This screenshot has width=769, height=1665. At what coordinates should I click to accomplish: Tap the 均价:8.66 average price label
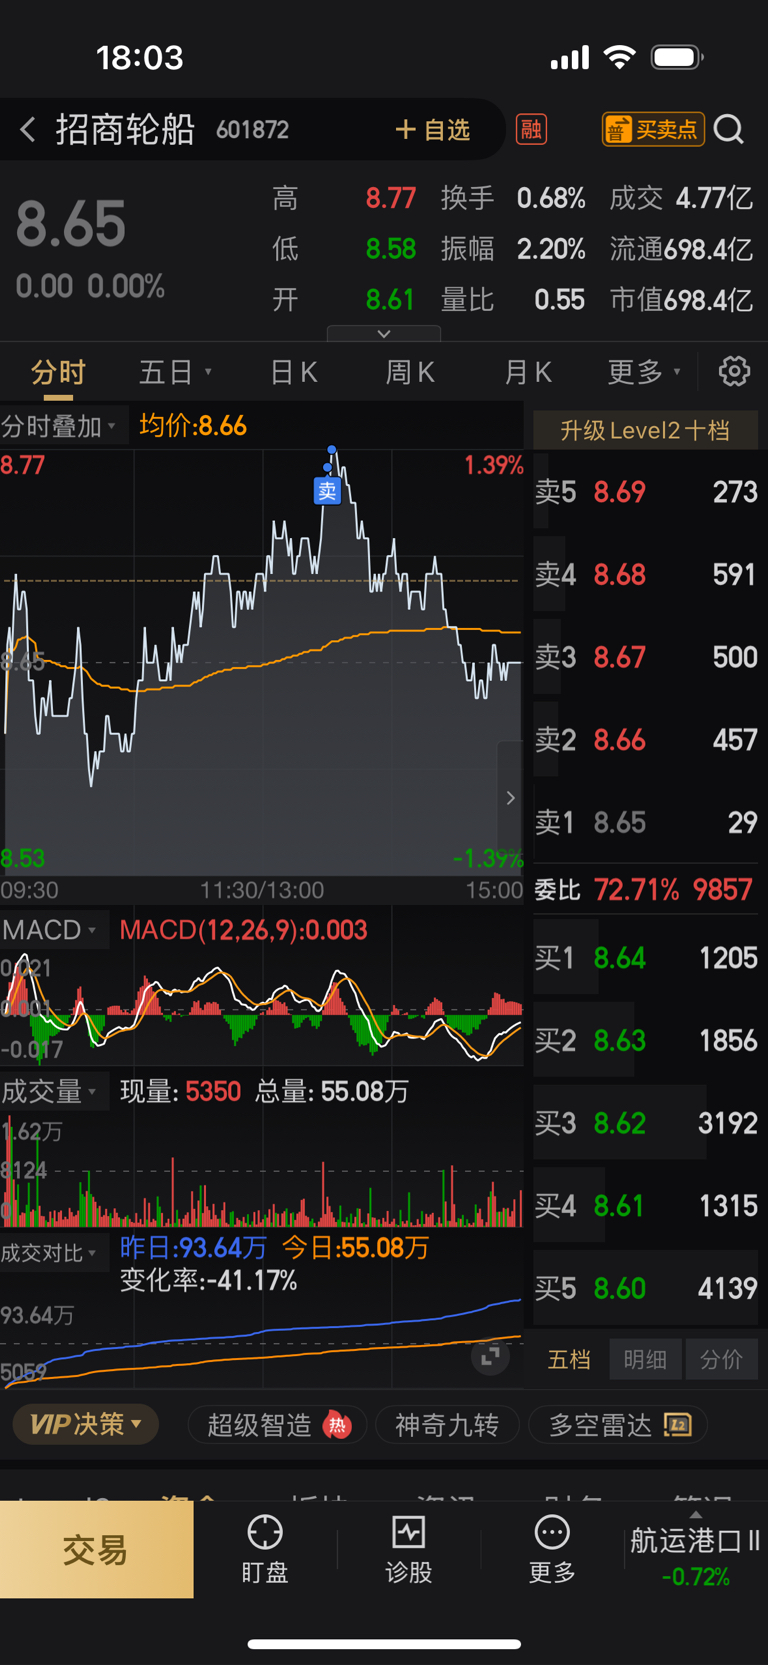pyautogui.click(x=193, y=426)
